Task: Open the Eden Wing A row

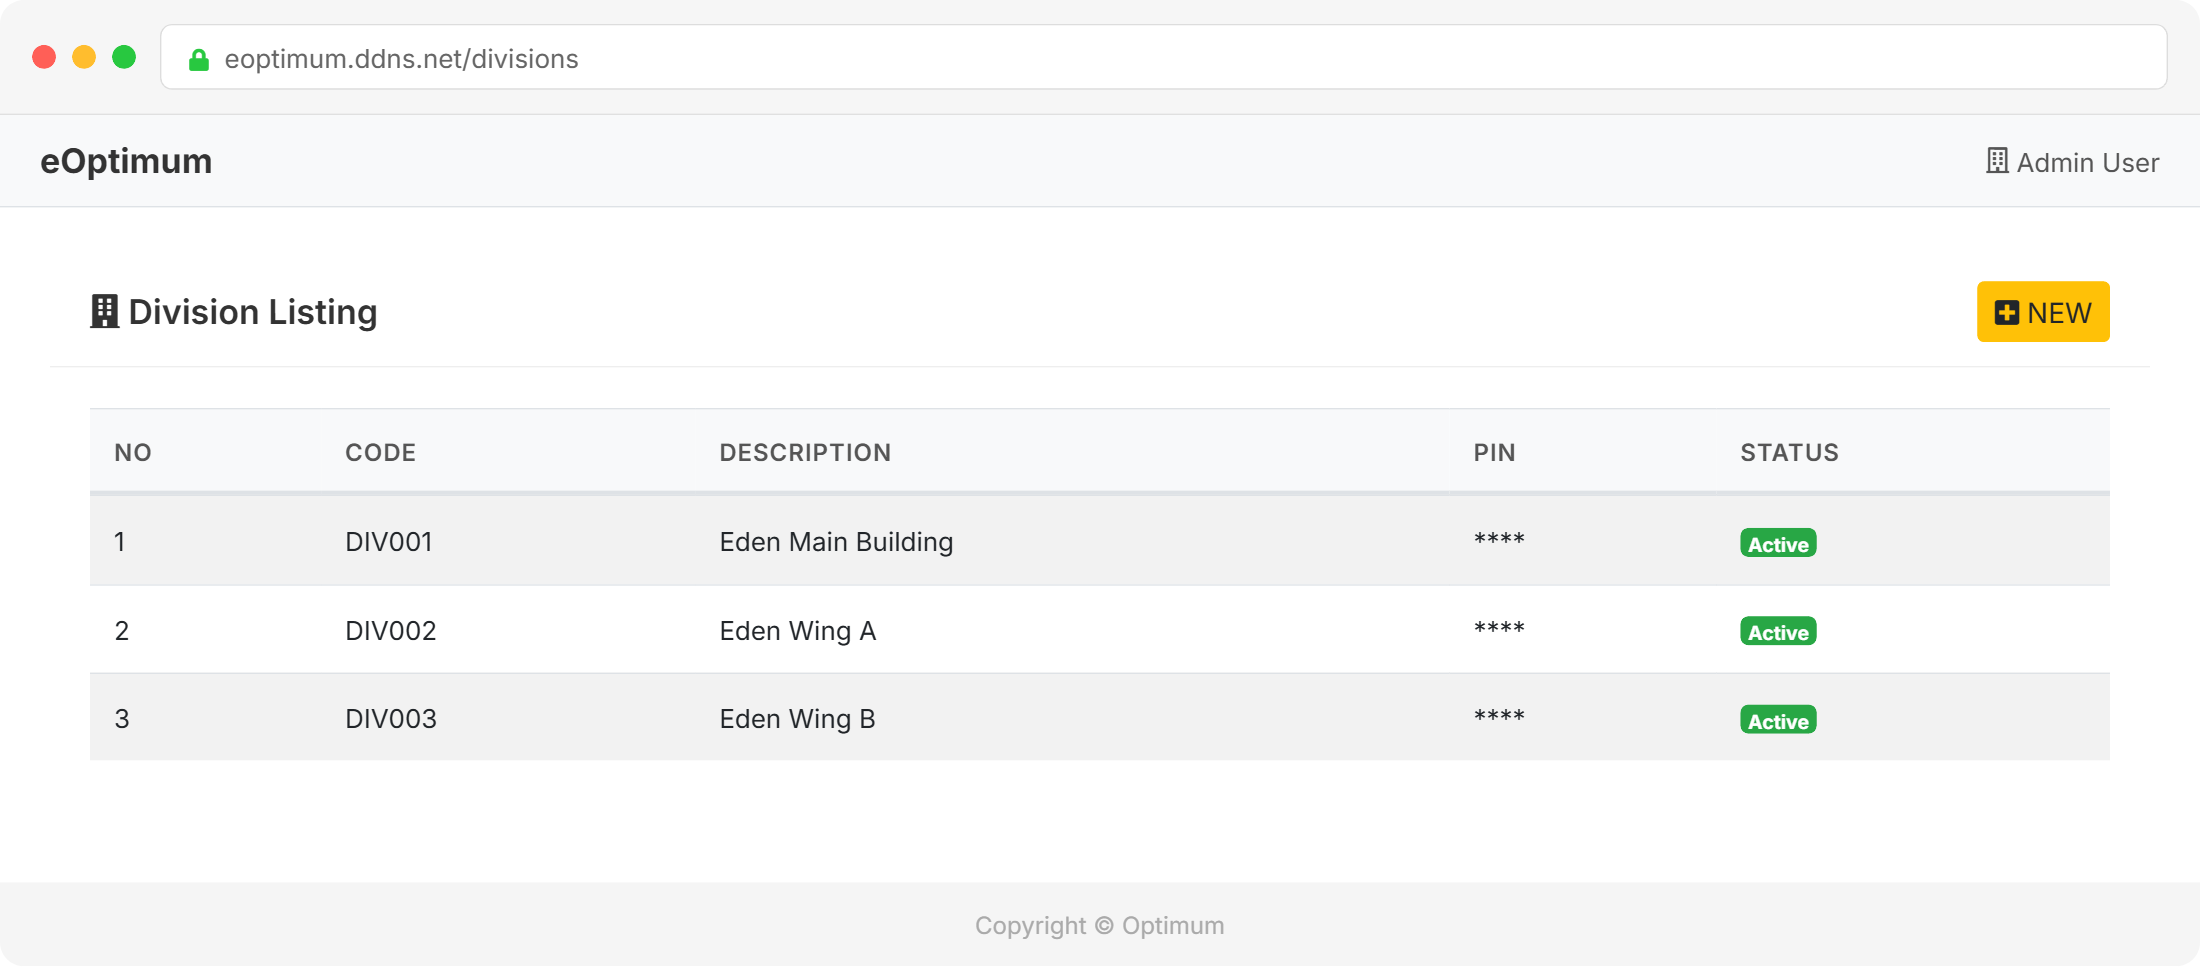Action: (797, 631)
